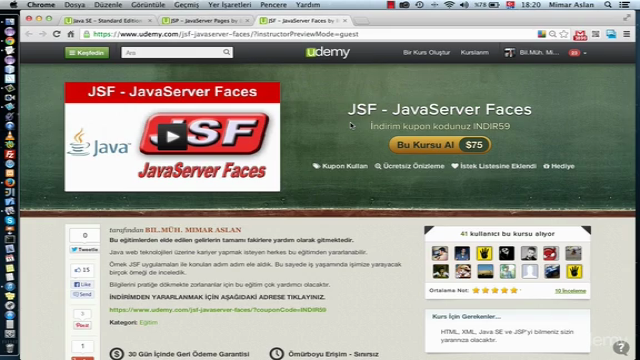Open Skype from the Dock
Viewport: 640px width, 360px height.
[10, 220]
